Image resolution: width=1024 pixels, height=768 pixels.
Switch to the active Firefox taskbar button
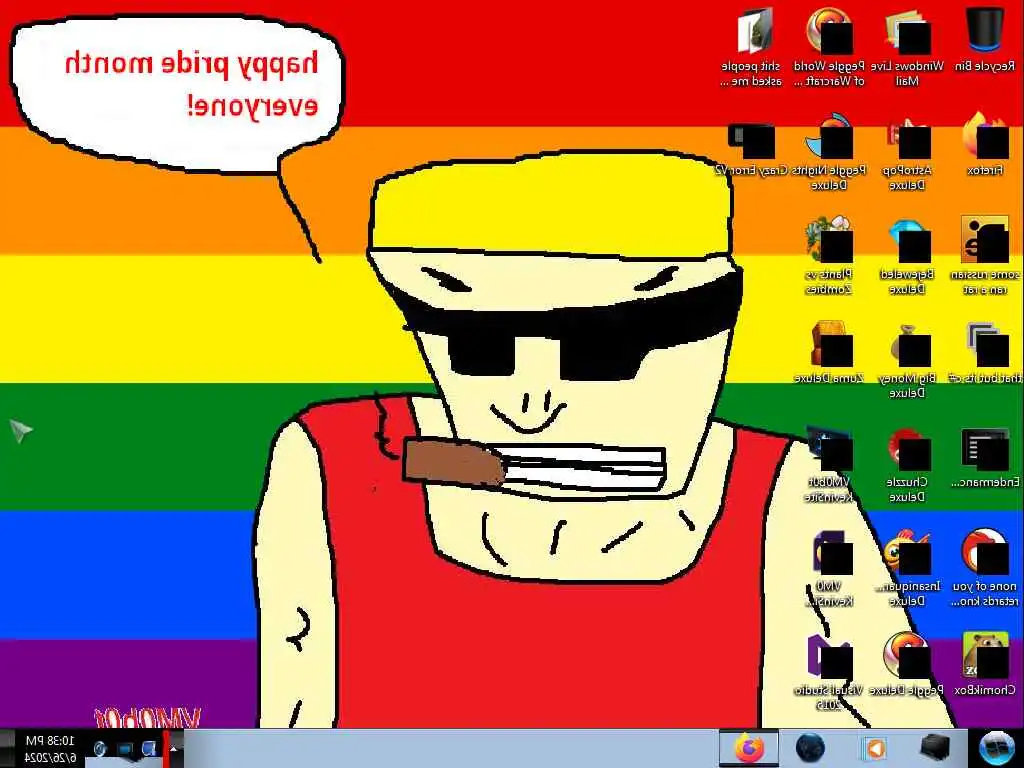748,748
